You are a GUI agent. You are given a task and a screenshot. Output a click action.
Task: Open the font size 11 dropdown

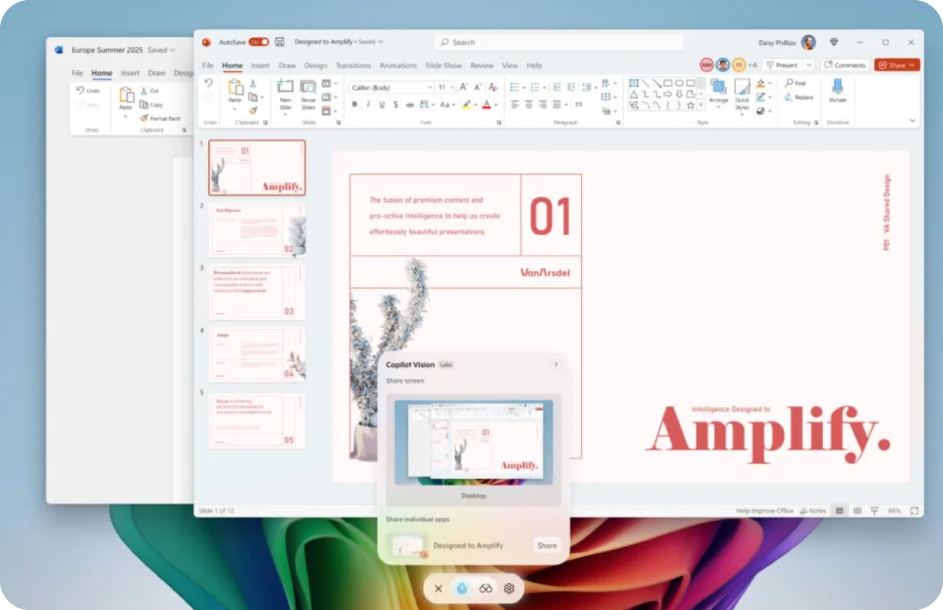452,88
